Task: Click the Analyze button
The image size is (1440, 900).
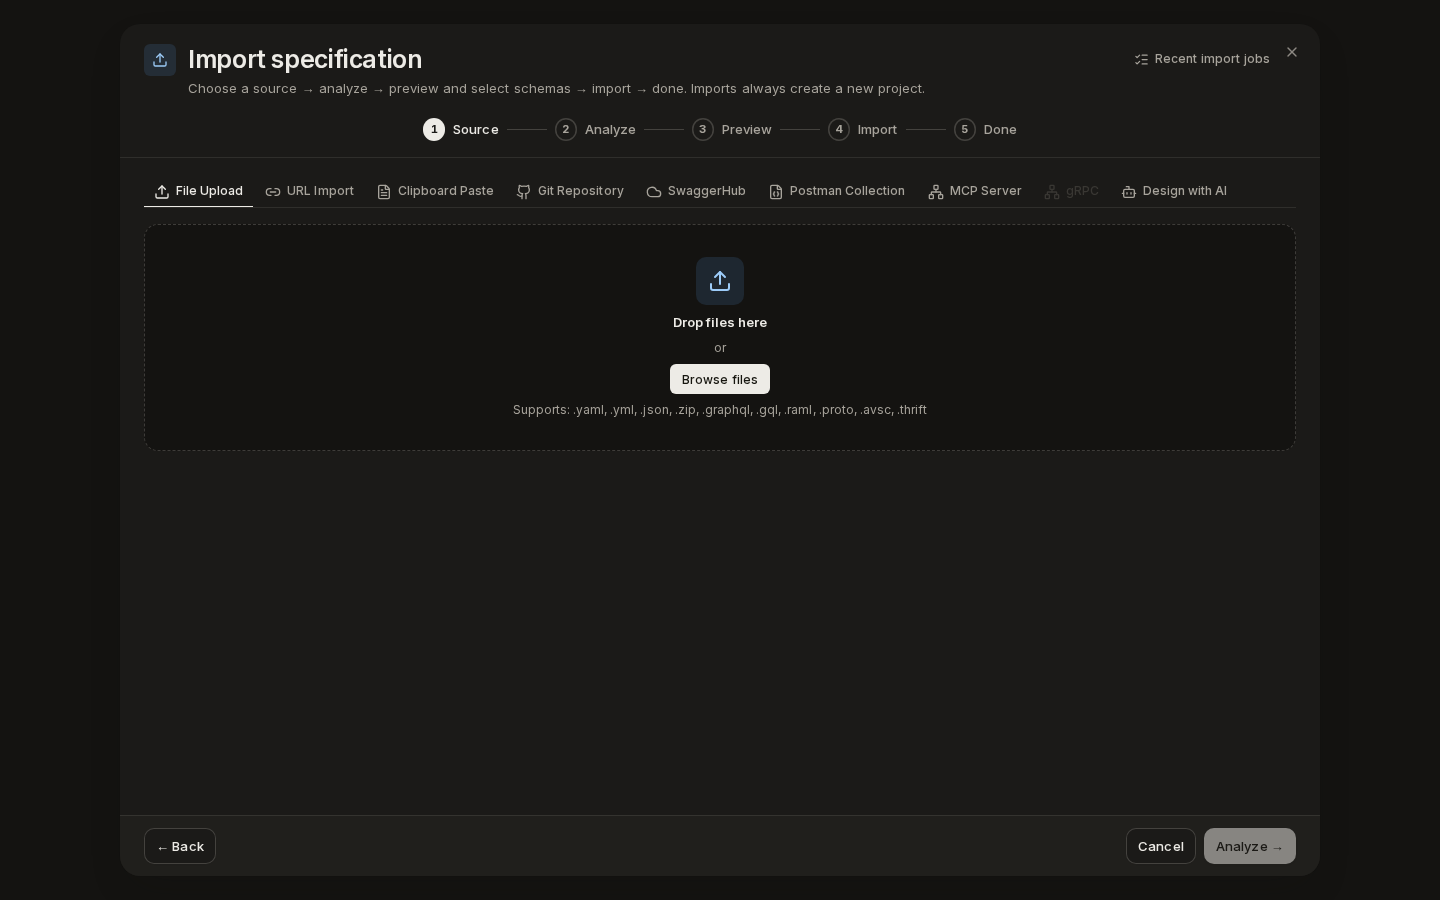Action: pos(1250,846)
